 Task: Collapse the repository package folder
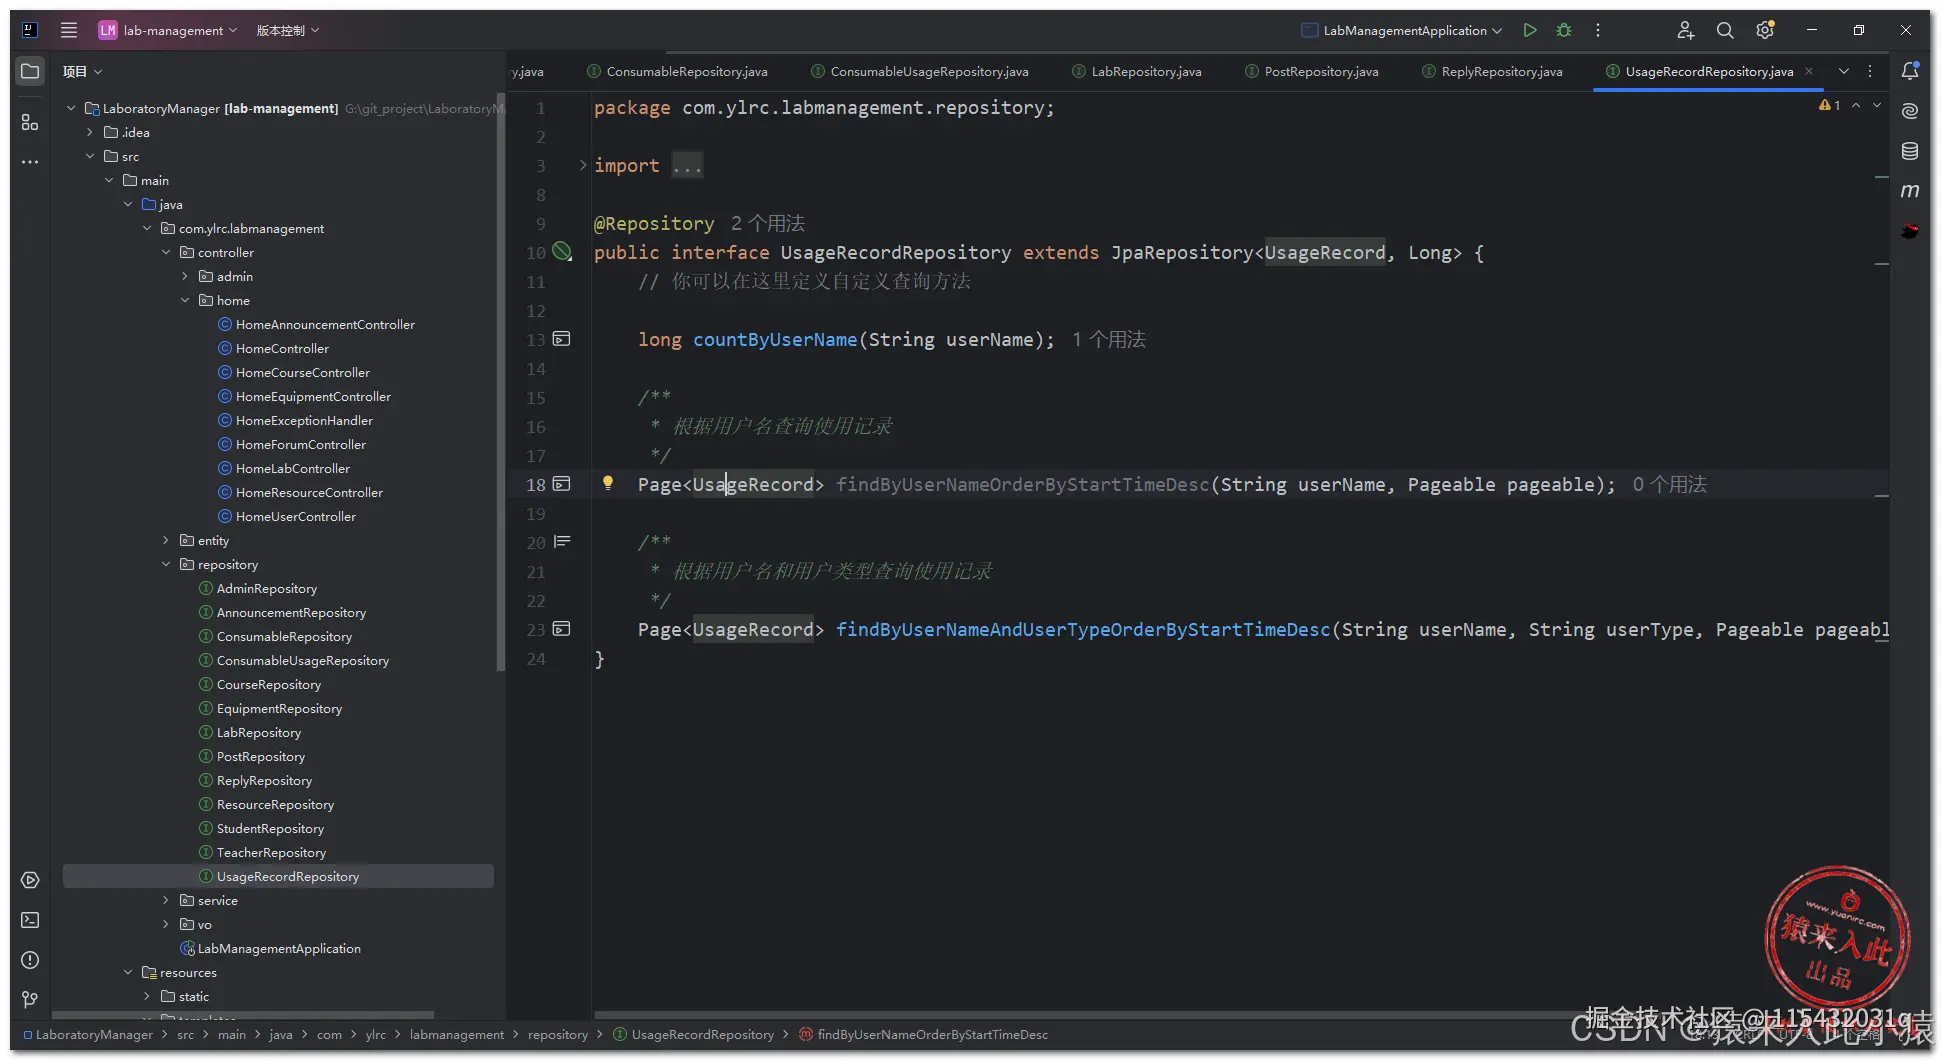[x=166, y=564]
